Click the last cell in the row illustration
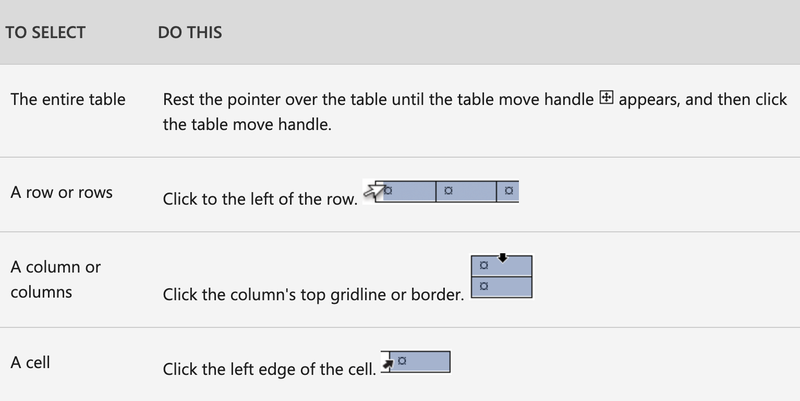Screen dimensions: 800x401 (508, 191)
